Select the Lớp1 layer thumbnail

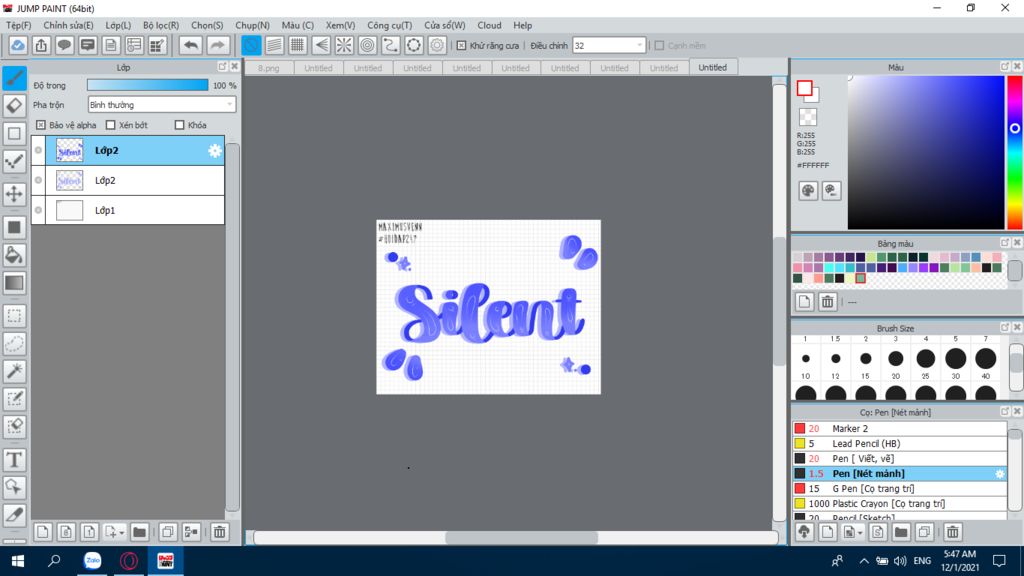69,210
